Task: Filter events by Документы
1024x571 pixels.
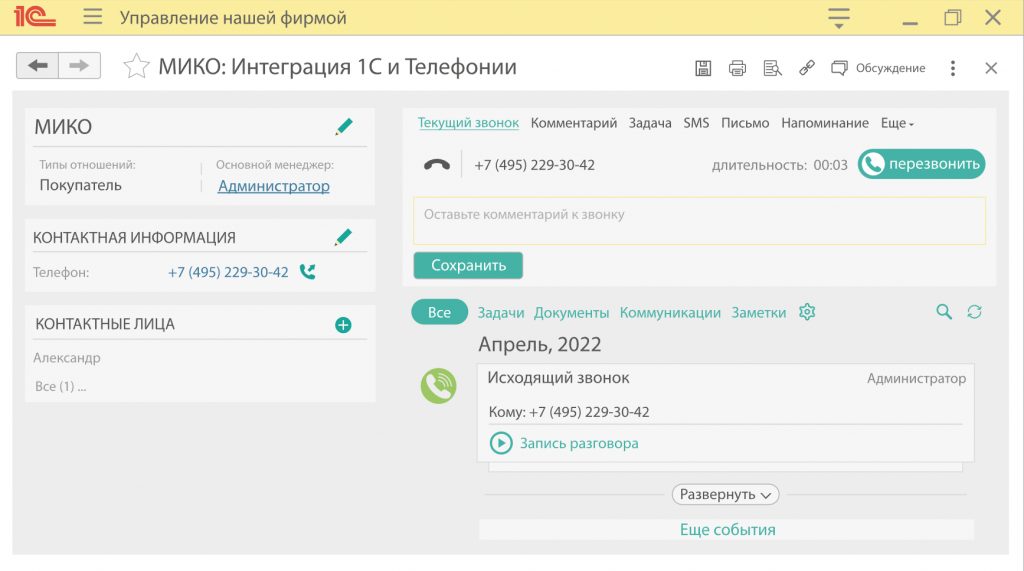Action: tap(571, 313)
